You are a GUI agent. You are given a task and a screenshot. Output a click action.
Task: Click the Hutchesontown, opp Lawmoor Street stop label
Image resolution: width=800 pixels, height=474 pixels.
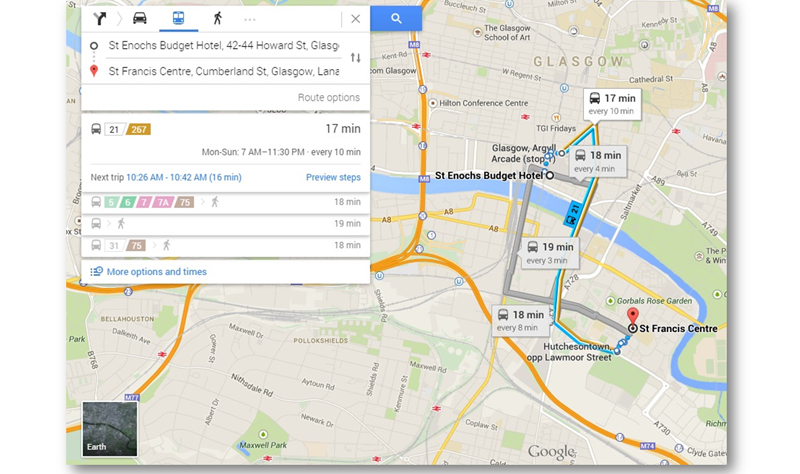pyautogui.click(x=569, y=352)
